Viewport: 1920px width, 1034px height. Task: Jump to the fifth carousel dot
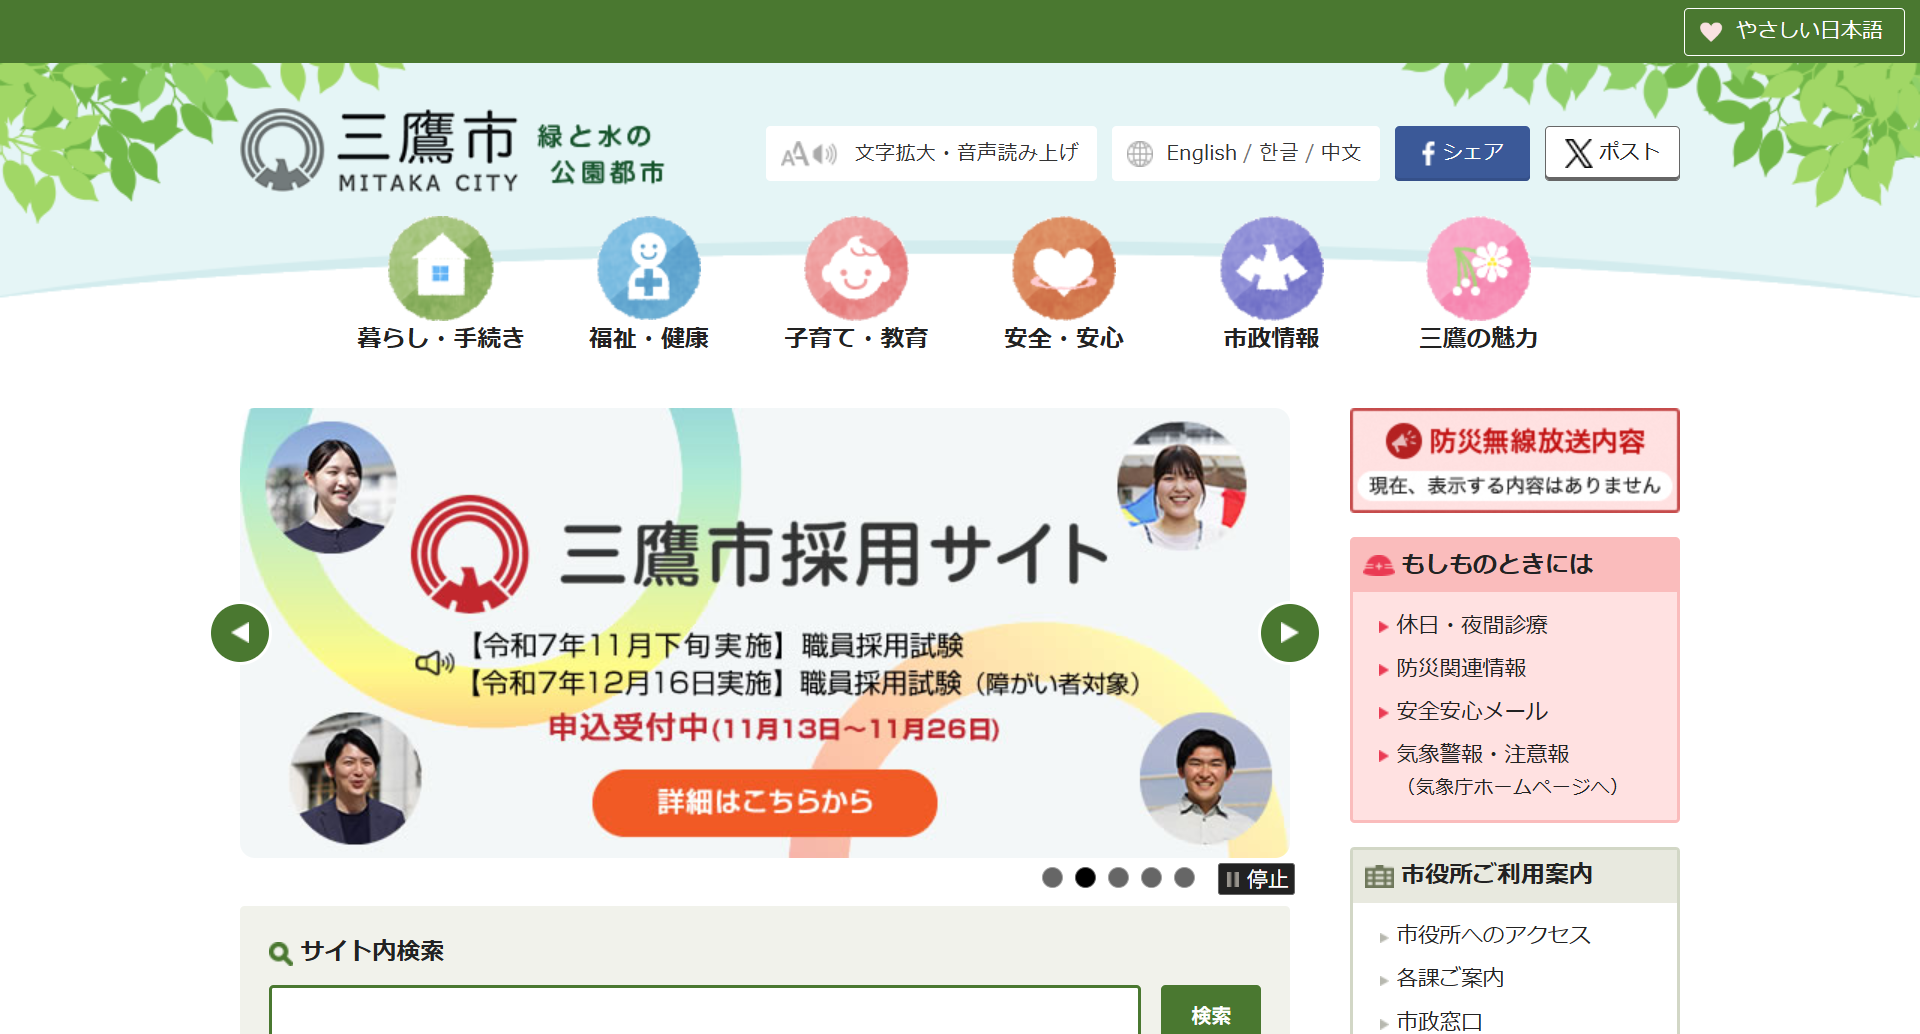[1184, 878]
